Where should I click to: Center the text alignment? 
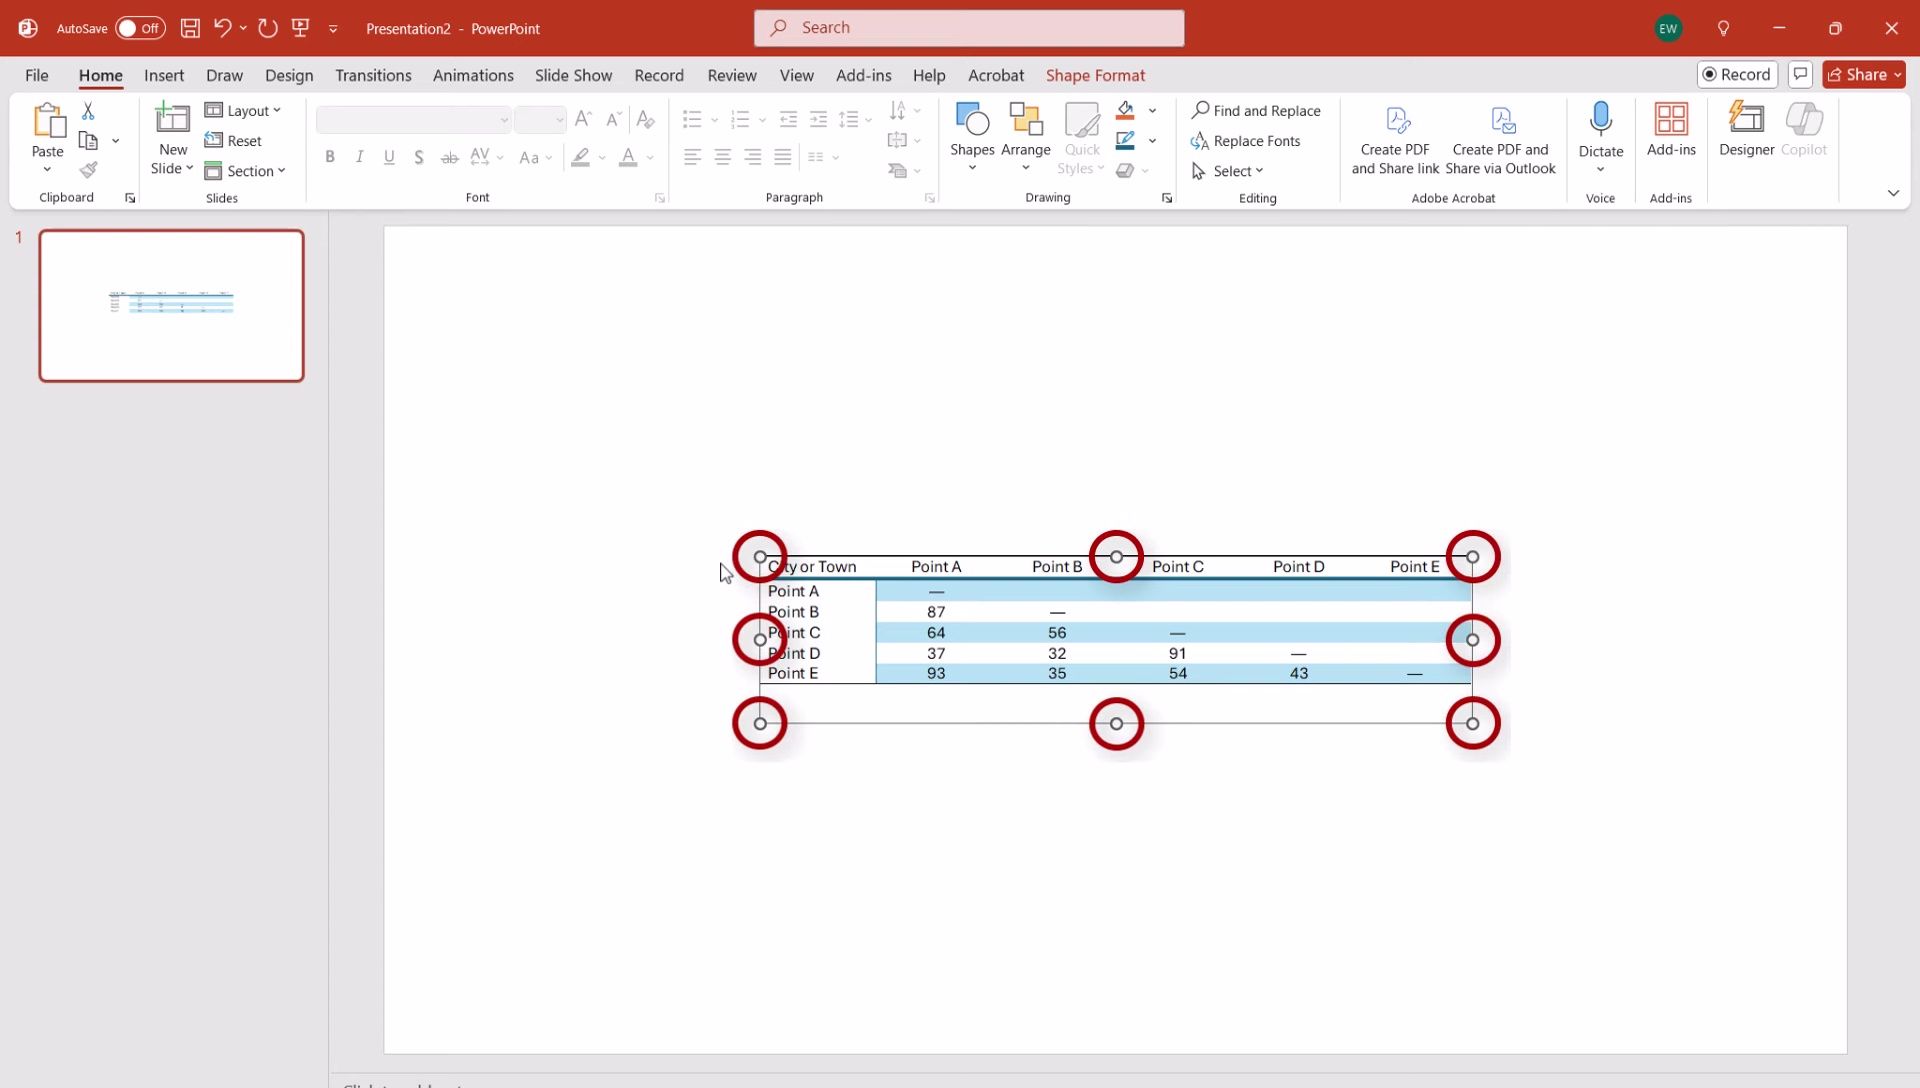point(722,157)
